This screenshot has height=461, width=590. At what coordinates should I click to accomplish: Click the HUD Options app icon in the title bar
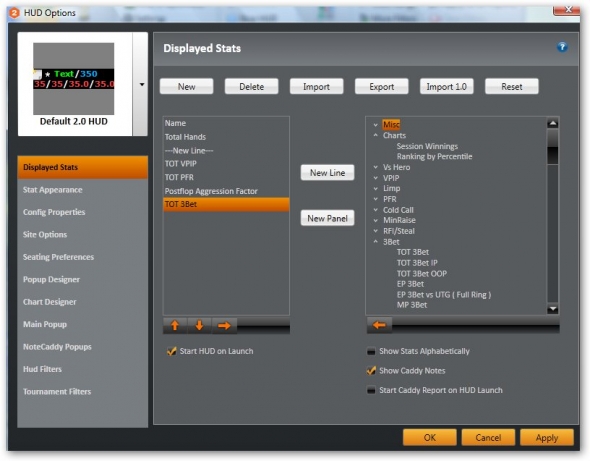pyautogui.click(x=14, y=13)
